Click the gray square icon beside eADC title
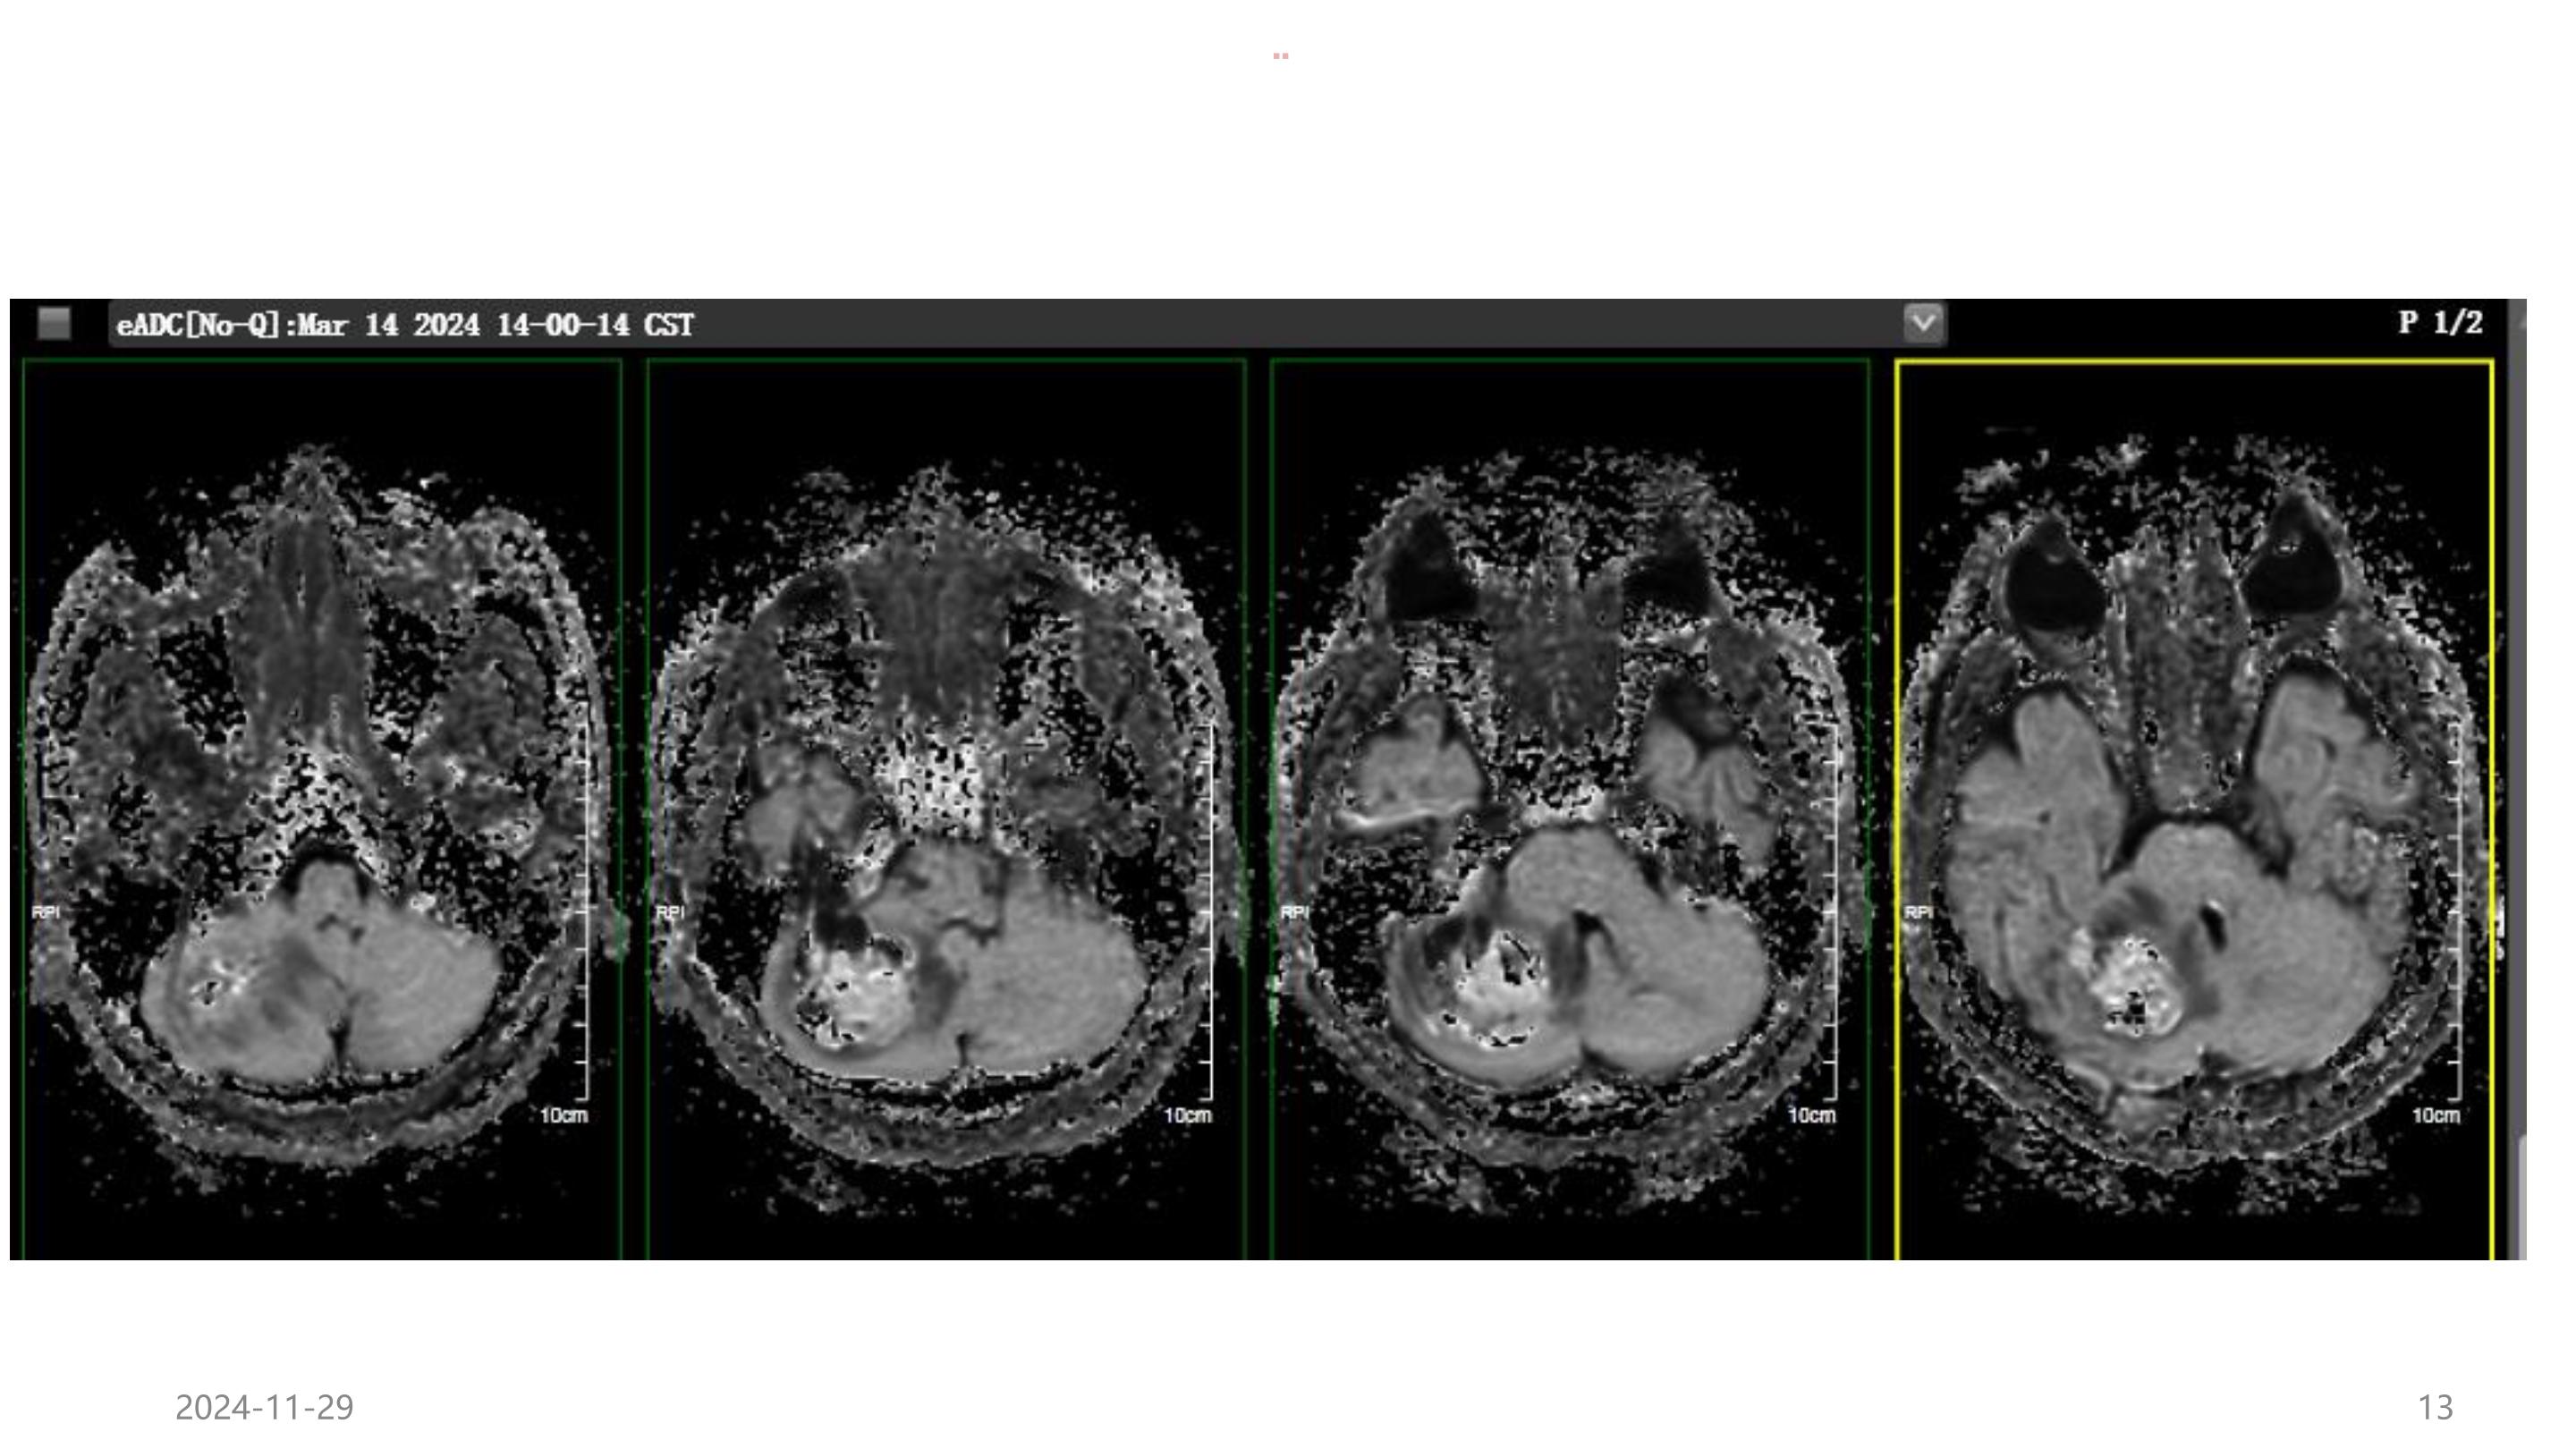Image resolution: width=2576 pixels, height=1449 pixels. pyautogui.click(x=54, y=323)
